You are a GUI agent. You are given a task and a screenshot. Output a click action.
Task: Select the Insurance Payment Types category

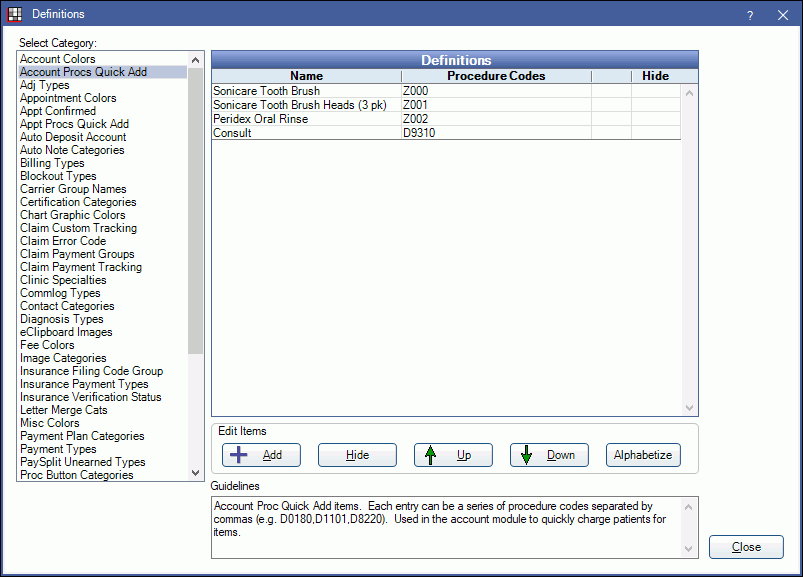(x=102, y=384)
